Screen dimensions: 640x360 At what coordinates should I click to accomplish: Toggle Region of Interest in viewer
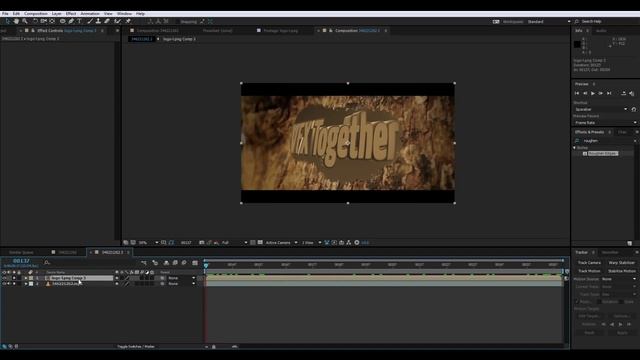pyautogui.click(x=253, y=242)
